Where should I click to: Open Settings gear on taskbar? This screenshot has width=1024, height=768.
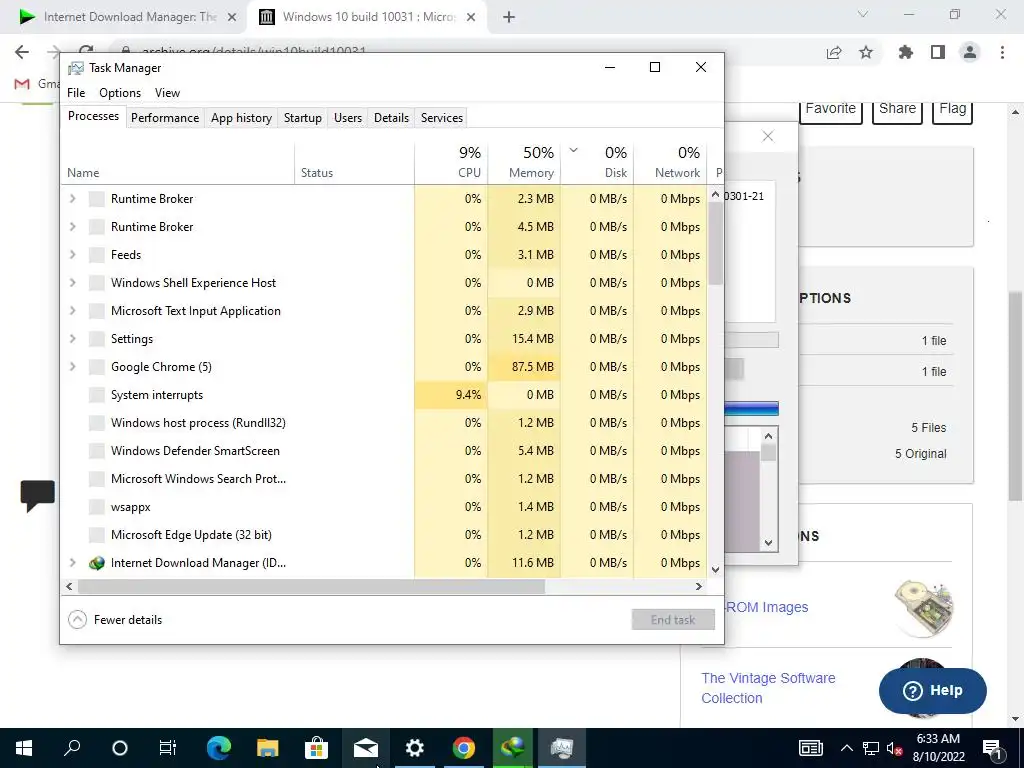(x=415, y=748)
